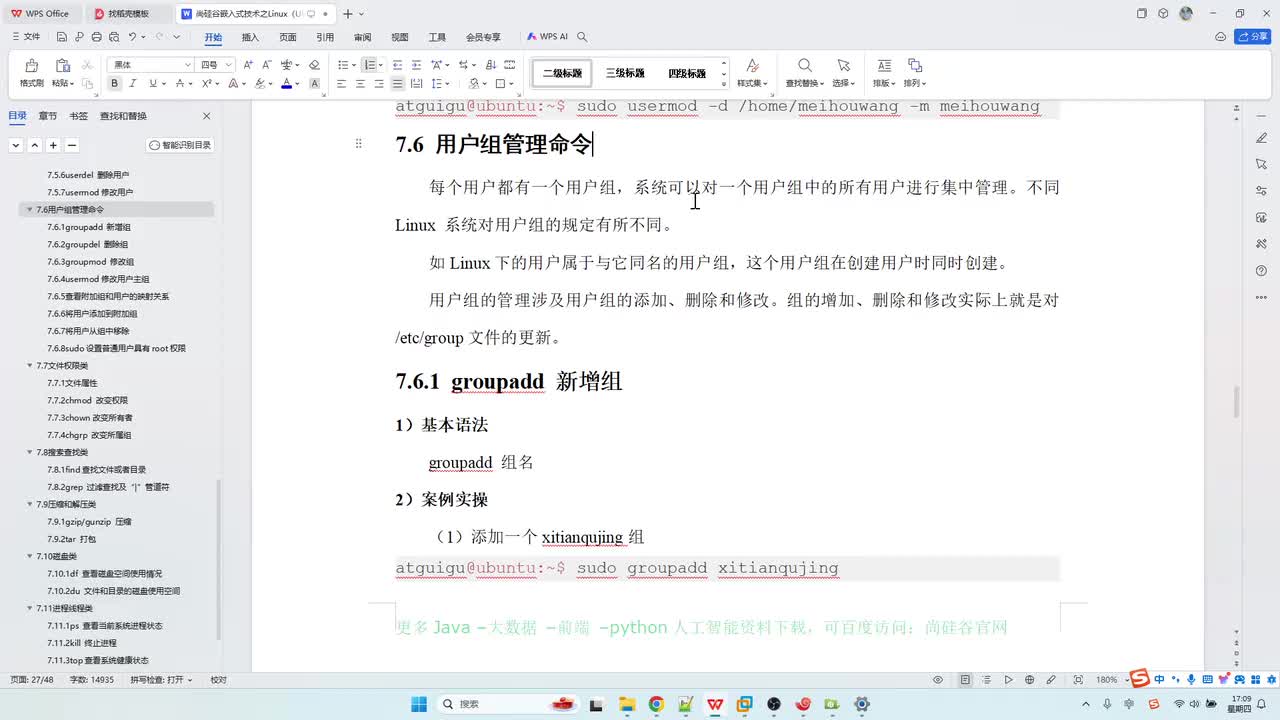Click the Print icon in quick toolbar
The width and height of the screenshot is (1280, 720).
(96, 37)
